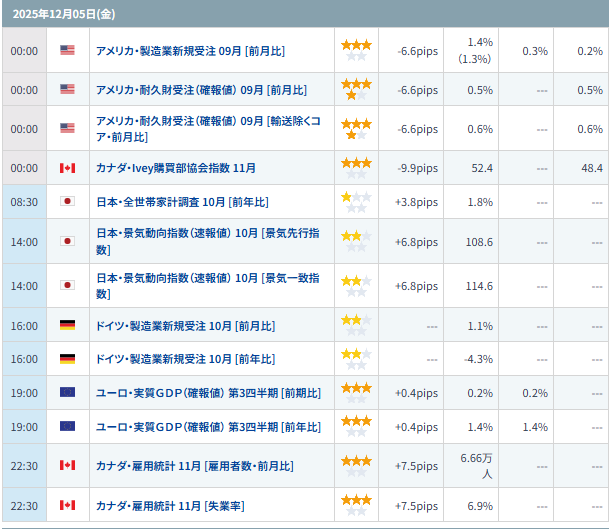Screen dimensions: 612x529
Task: Click the Japan flag beside 日本・全世帯家計調査
Action: (x=67, y=201)
